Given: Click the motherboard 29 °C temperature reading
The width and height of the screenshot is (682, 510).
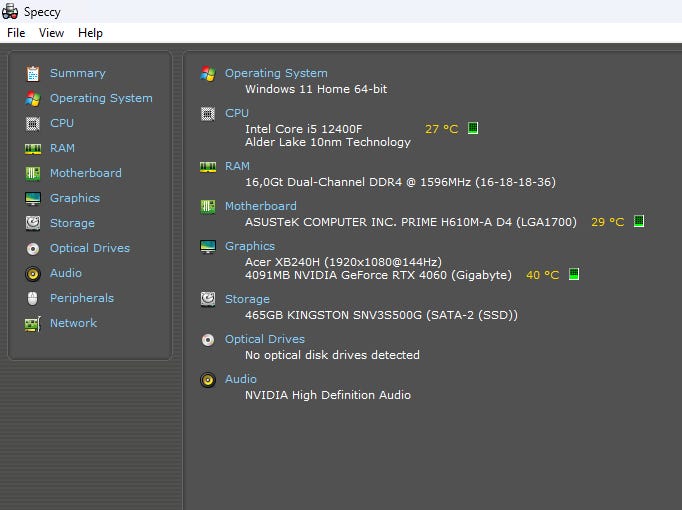Looking at the screenshot, I should [607, 222].
